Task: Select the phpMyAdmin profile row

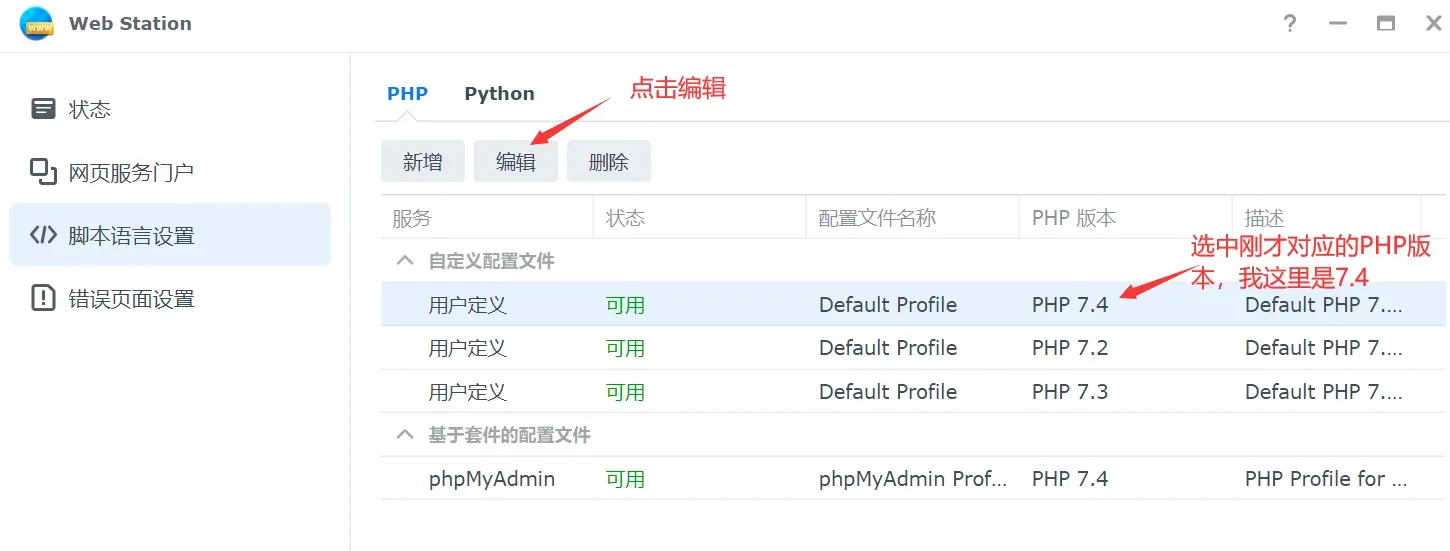Action: 913,479
